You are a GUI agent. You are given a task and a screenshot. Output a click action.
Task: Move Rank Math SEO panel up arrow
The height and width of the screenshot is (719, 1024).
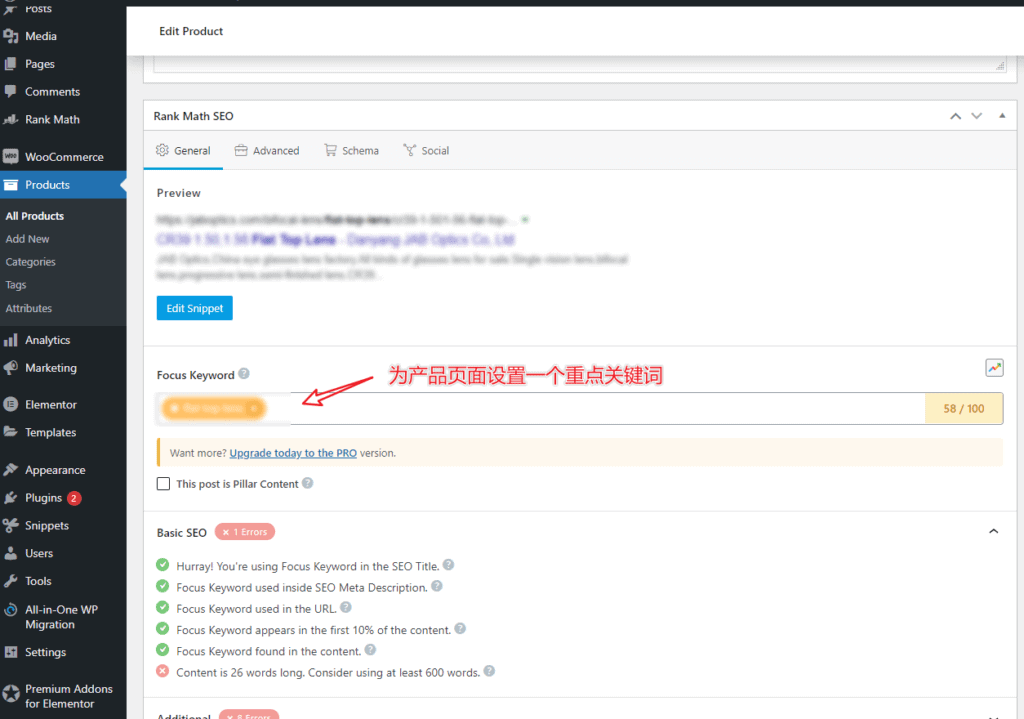[955, 116]
